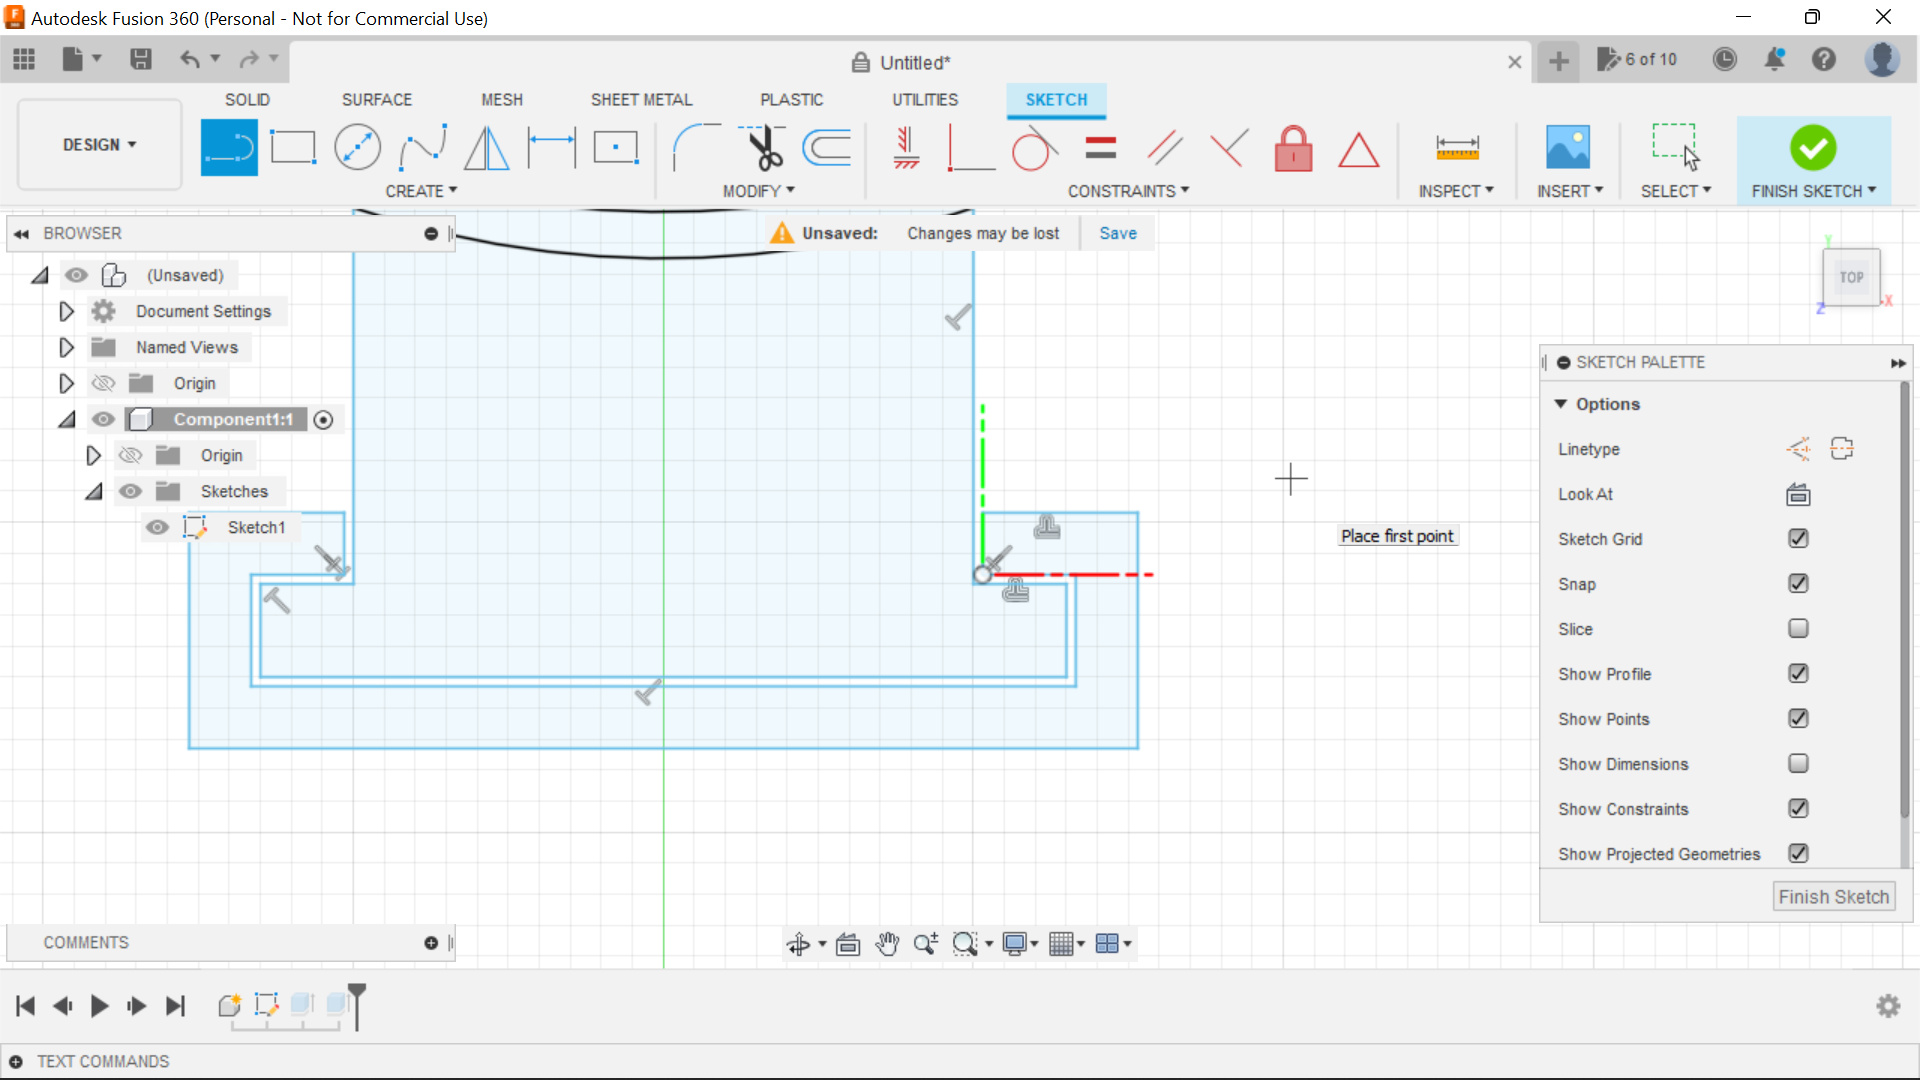This screenshot has width=1920, height=1080.
Task: Switch to the SURFACE tab
Action: [376, 99]
